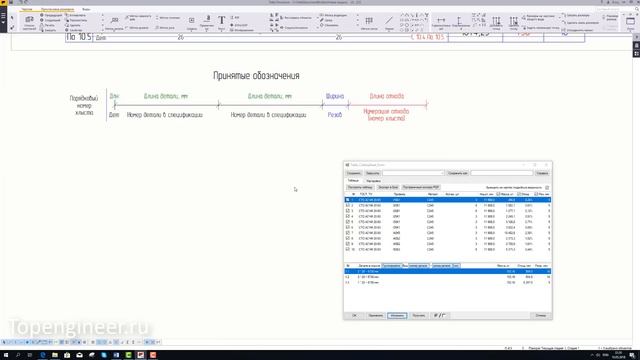Open the hamburger menu at the top-left

coord(3,16)
